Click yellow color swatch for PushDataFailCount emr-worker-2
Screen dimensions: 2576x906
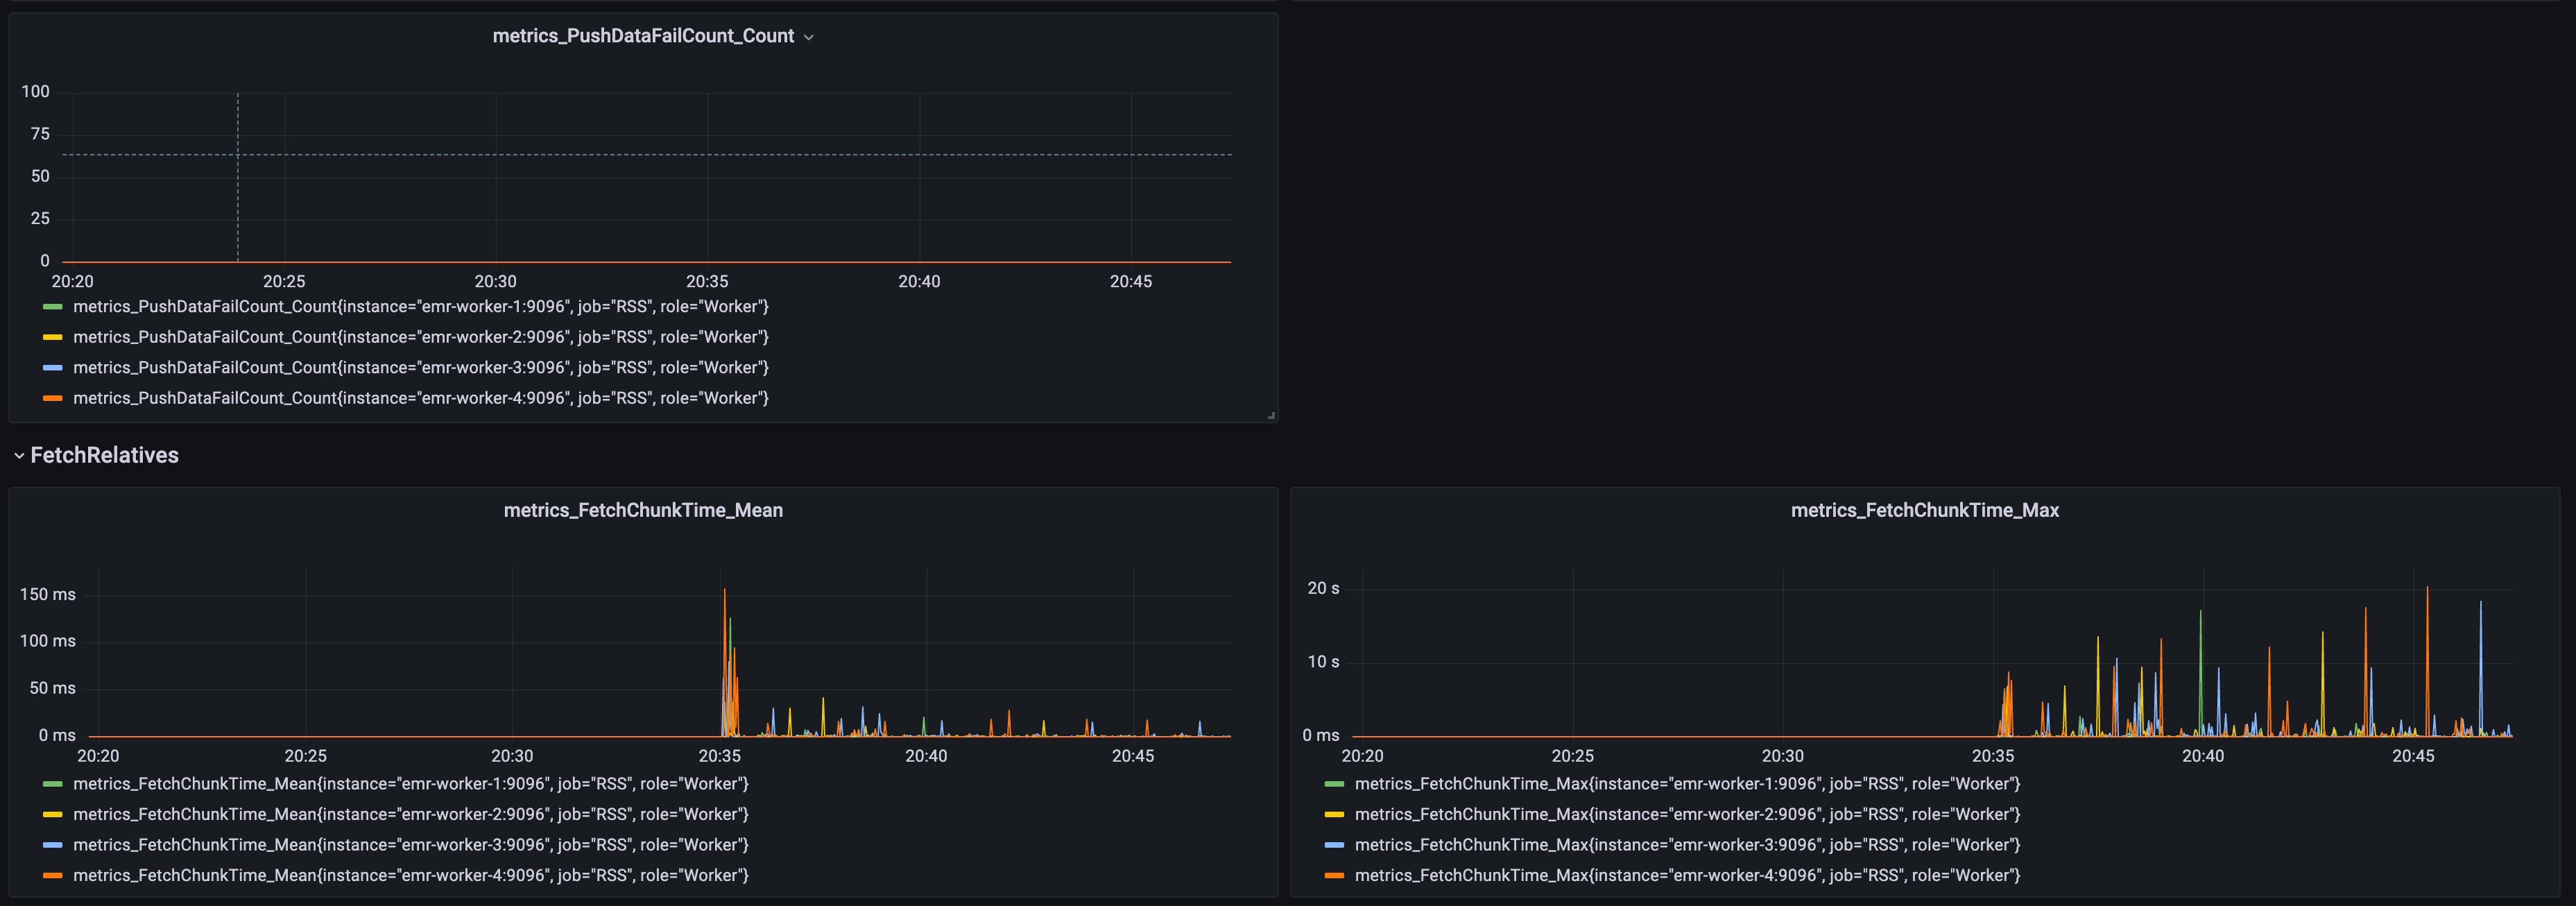(53, 337)
